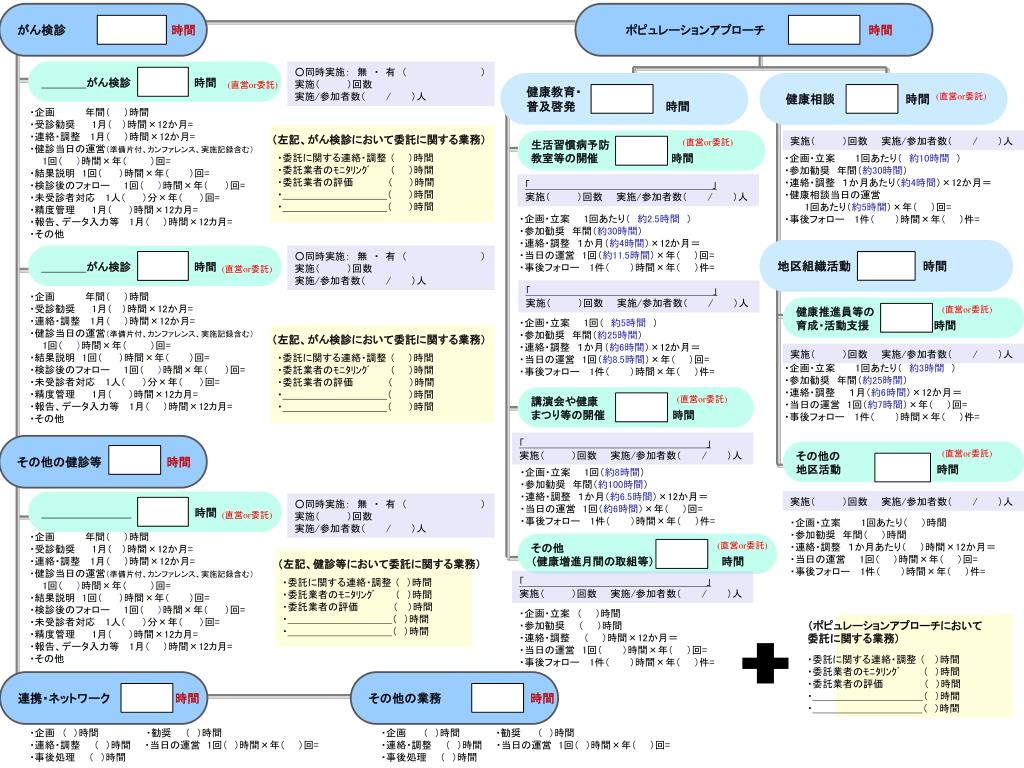Image resolution: width=1024 pixels, height=768 pixels.
Task: Click the 健康推進員等の育成・活動支援 hours box
Action: 906,319
